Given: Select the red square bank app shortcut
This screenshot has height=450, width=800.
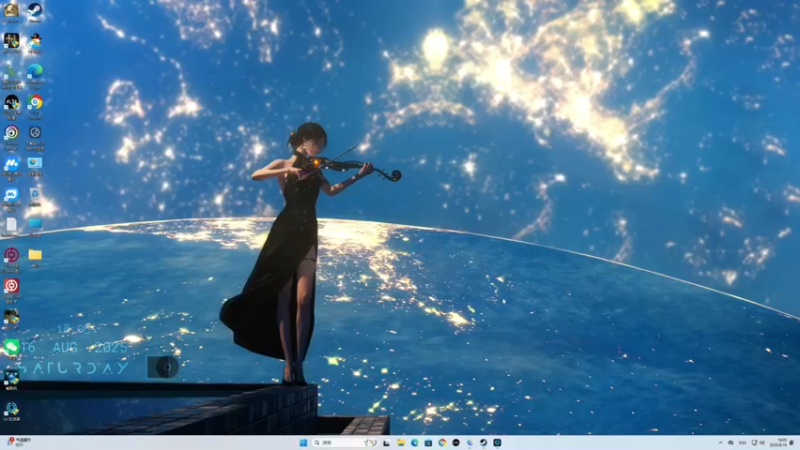Looking at the screenshot, I should point(11,288).
